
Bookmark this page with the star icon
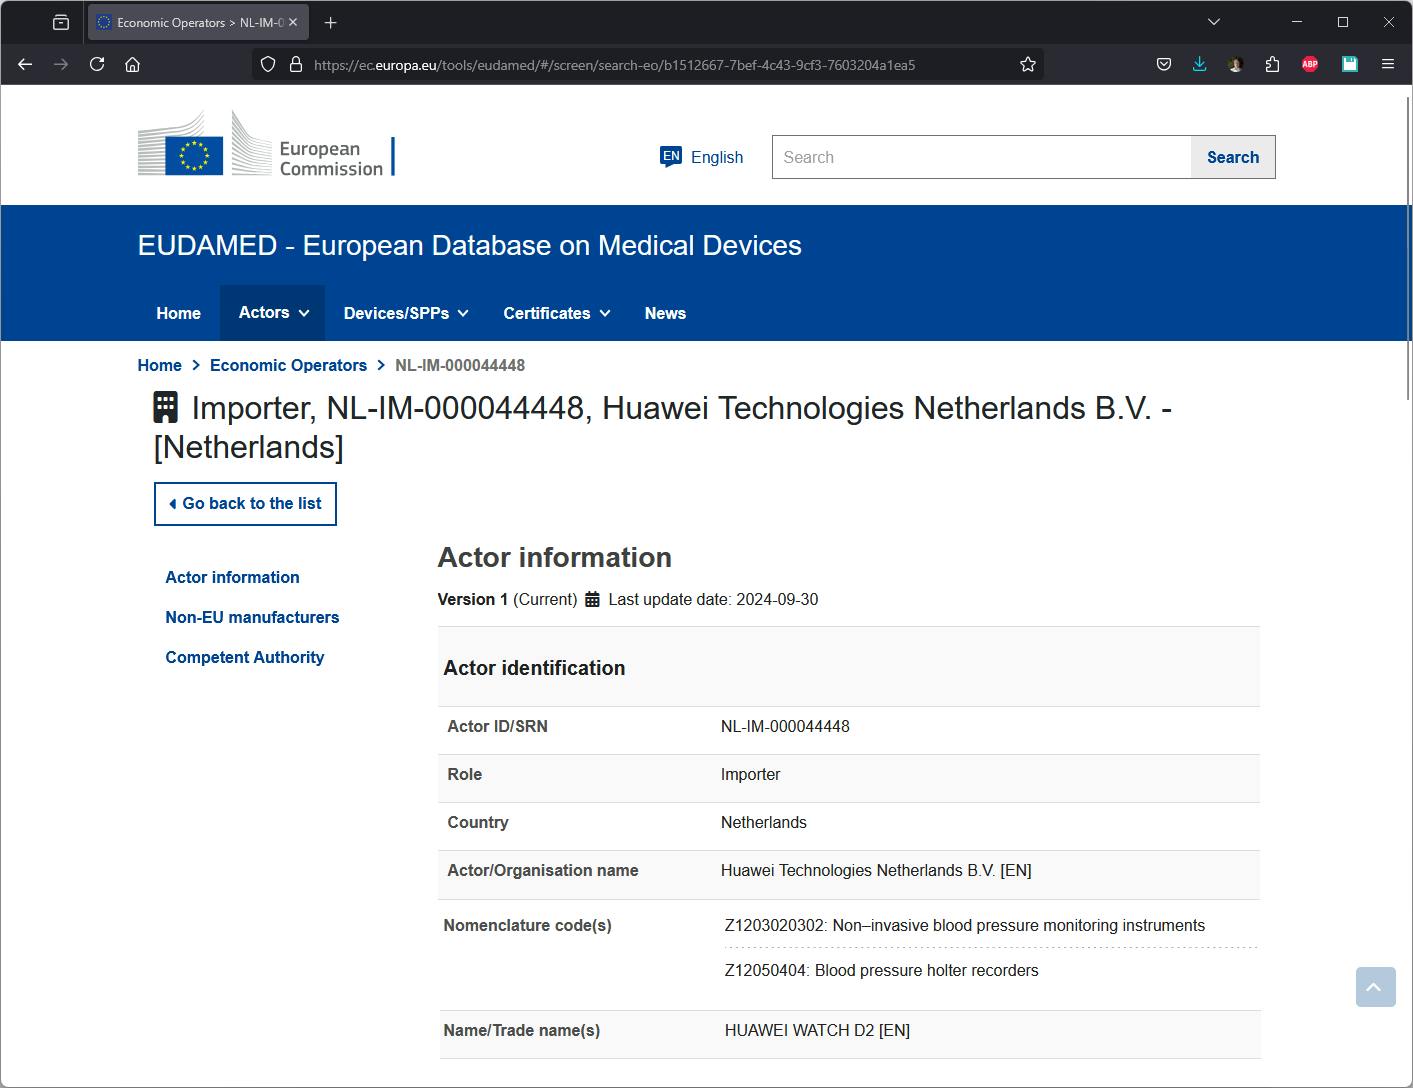pyautogui.click(x=1027, y=64)
